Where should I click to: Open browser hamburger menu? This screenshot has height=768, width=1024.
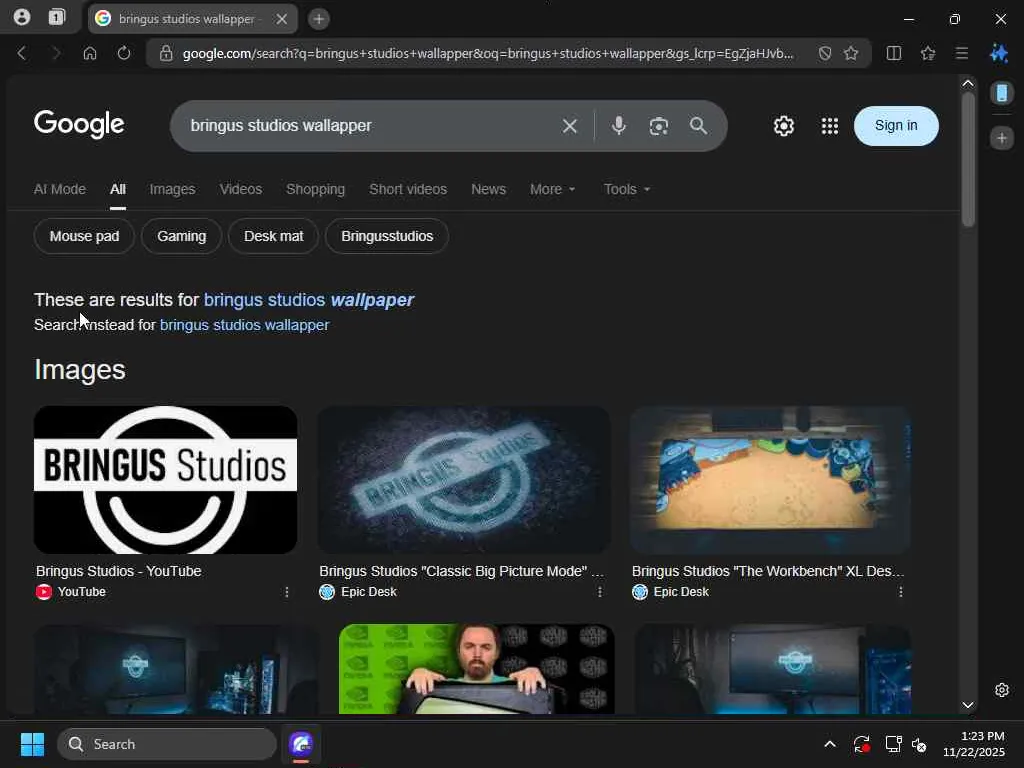click(962, 53)
